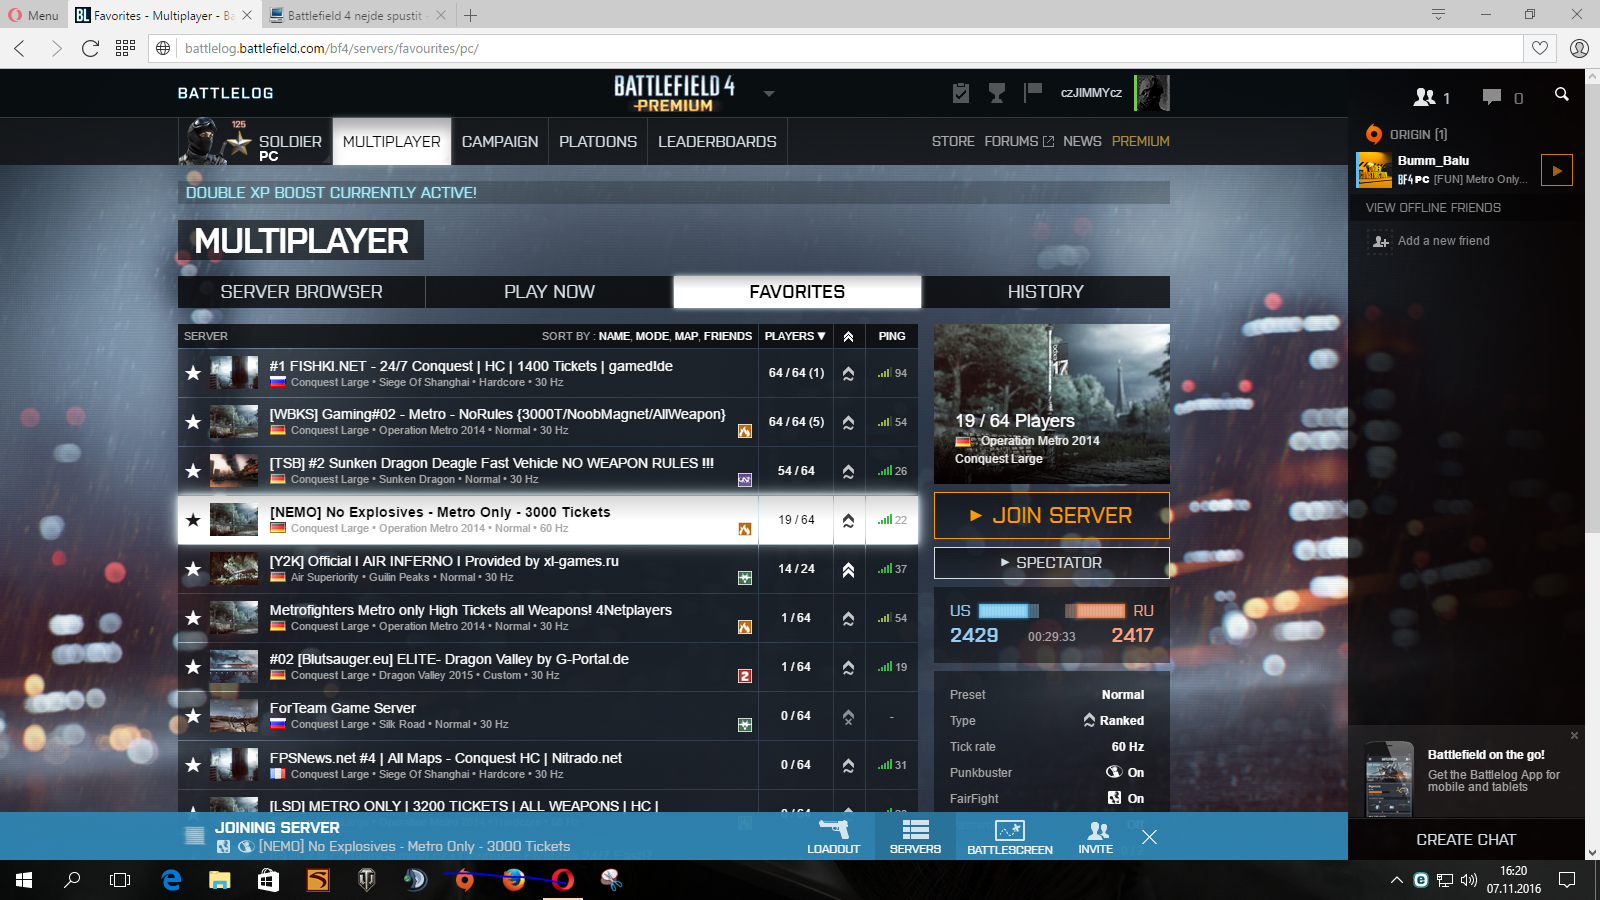Click expansion badge in the [TSB] Sunken Dragon row
The image size is (1600, 900).
(745, 480)
